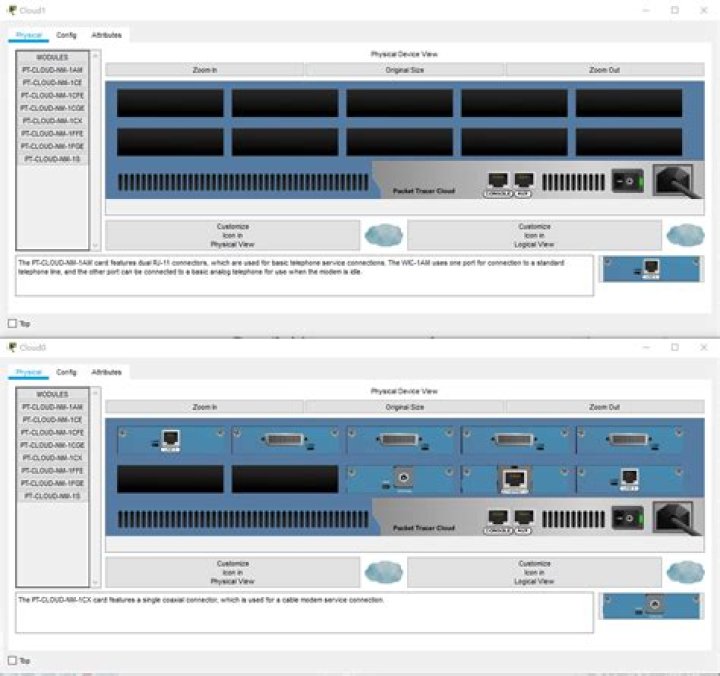The image size is (720, 676).
Task: Open the Config tab in Cloud1
Action: 67,35
